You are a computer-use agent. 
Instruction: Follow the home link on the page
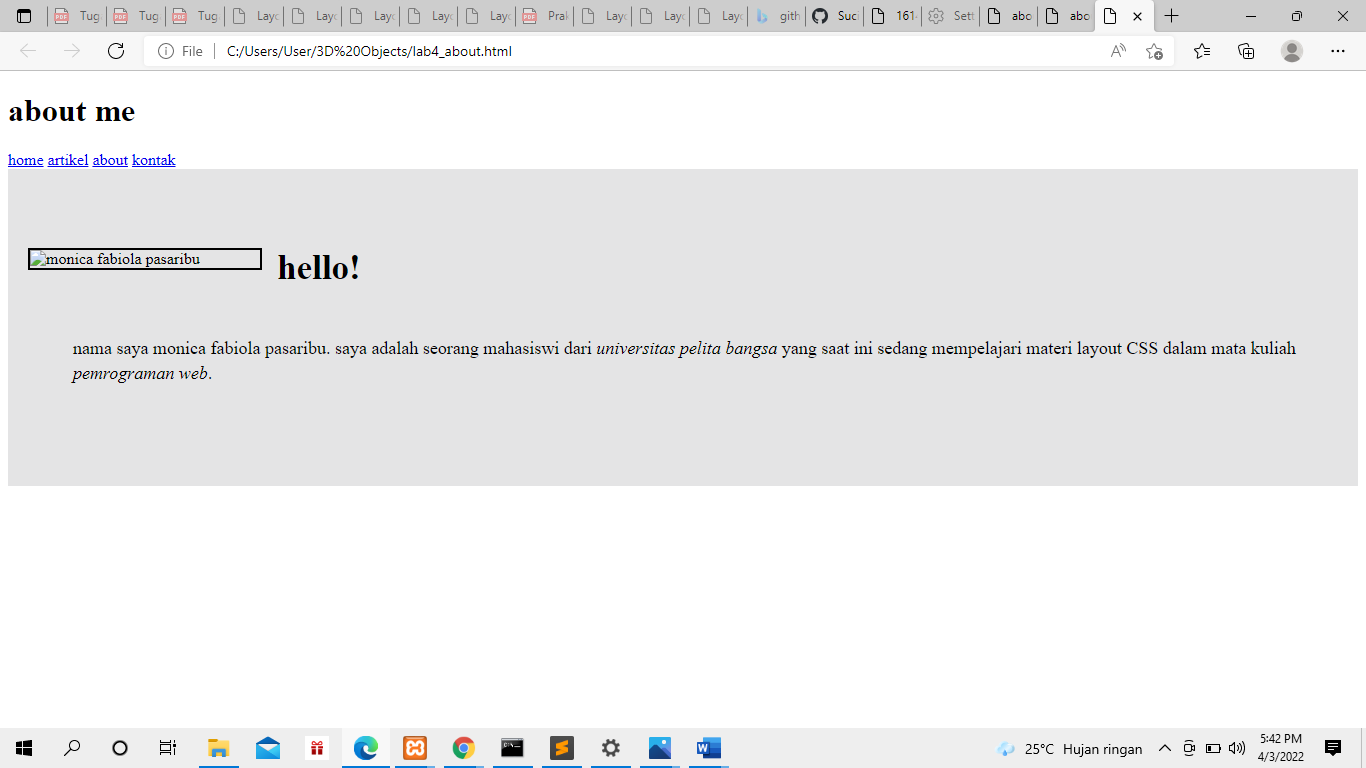click(x=24, y=160)
